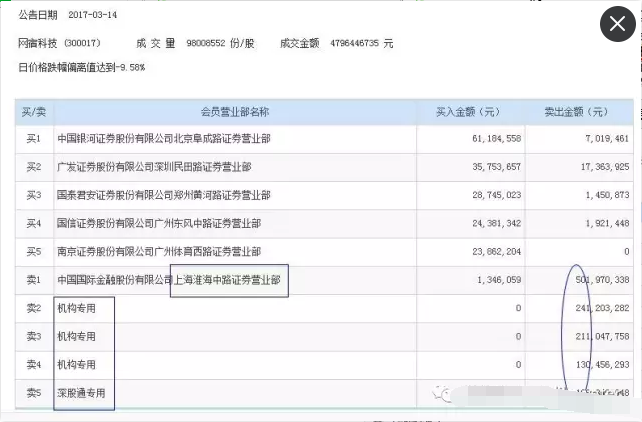Click the announcement date 2017-03-14
642x422 pixels.
tap(93, 15)
